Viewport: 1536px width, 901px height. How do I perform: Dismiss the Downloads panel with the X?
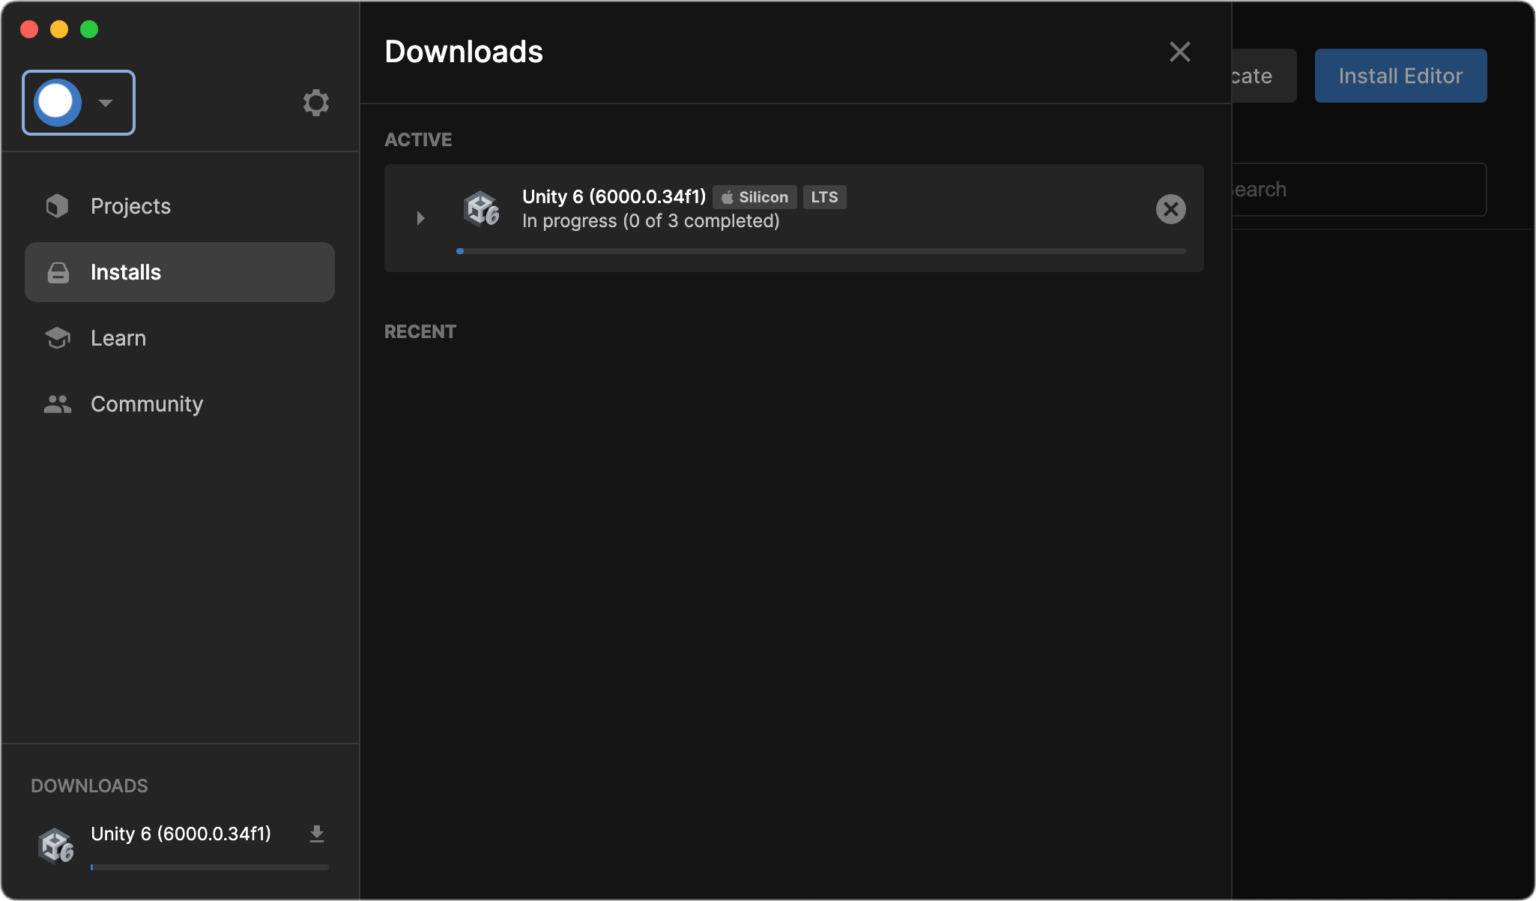tap(1179, 51)
